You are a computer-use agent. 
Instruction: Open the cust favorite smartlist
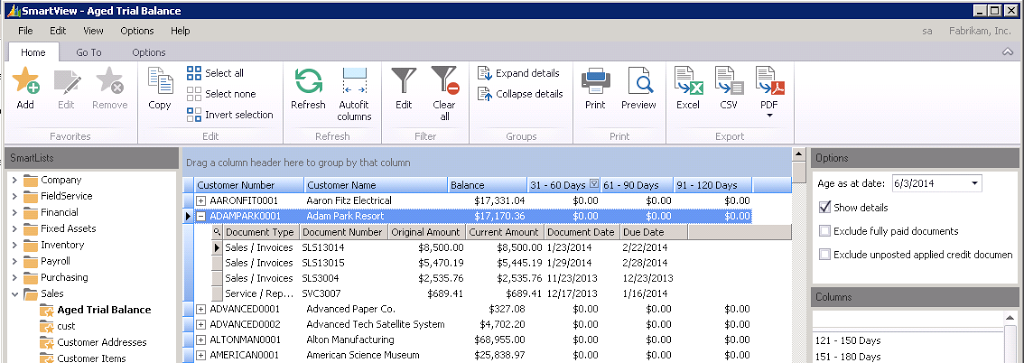66,326
